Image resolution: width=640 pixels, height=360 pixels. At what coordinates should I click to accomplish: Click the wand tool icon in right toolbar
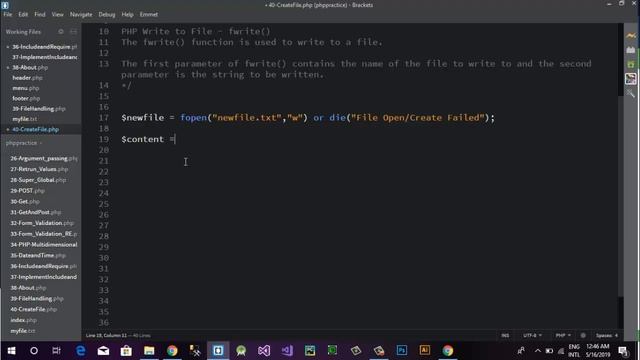(631, 93)
